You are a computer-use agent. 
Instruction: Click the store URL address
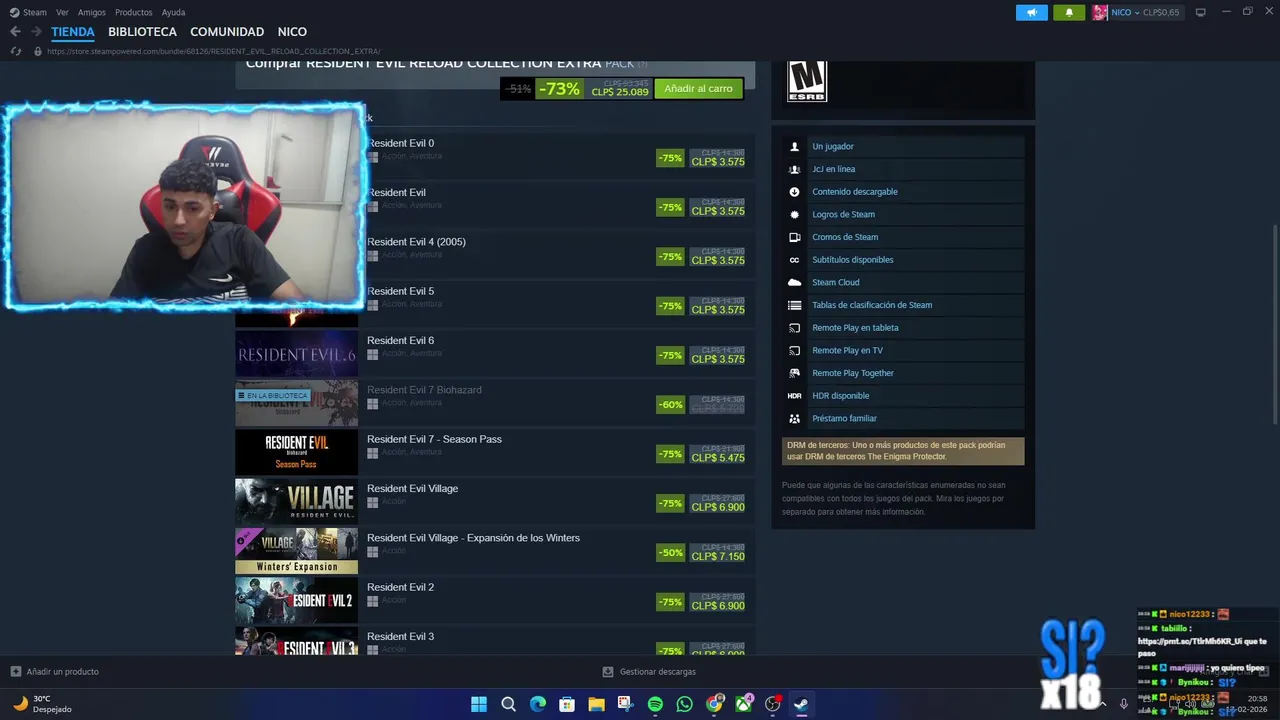coord(213,51)
